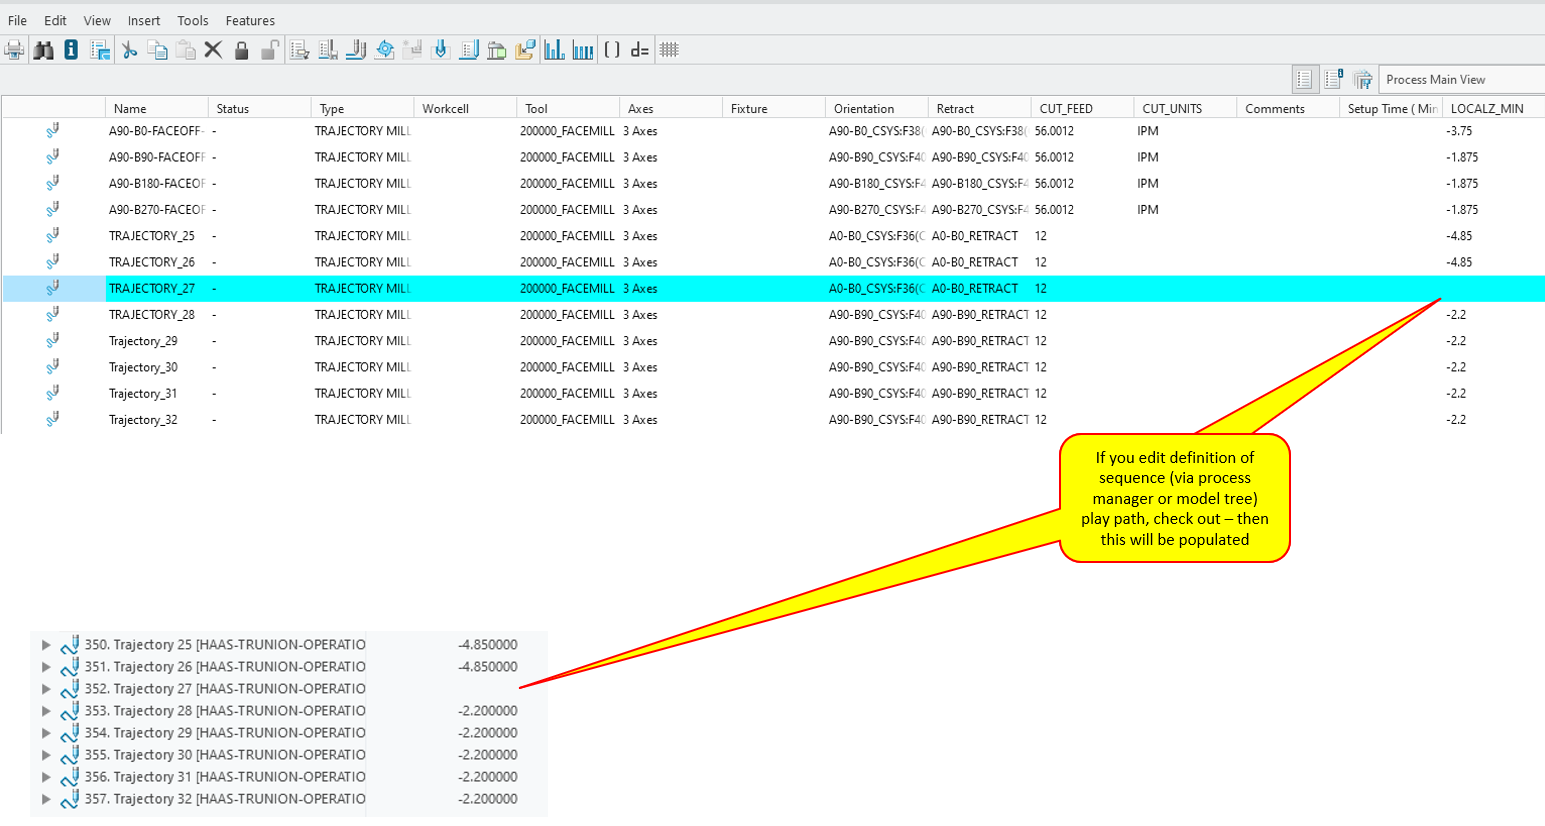
Task: Select the highlighted TRAJECTORY_27 row
Action: (400, 288)
